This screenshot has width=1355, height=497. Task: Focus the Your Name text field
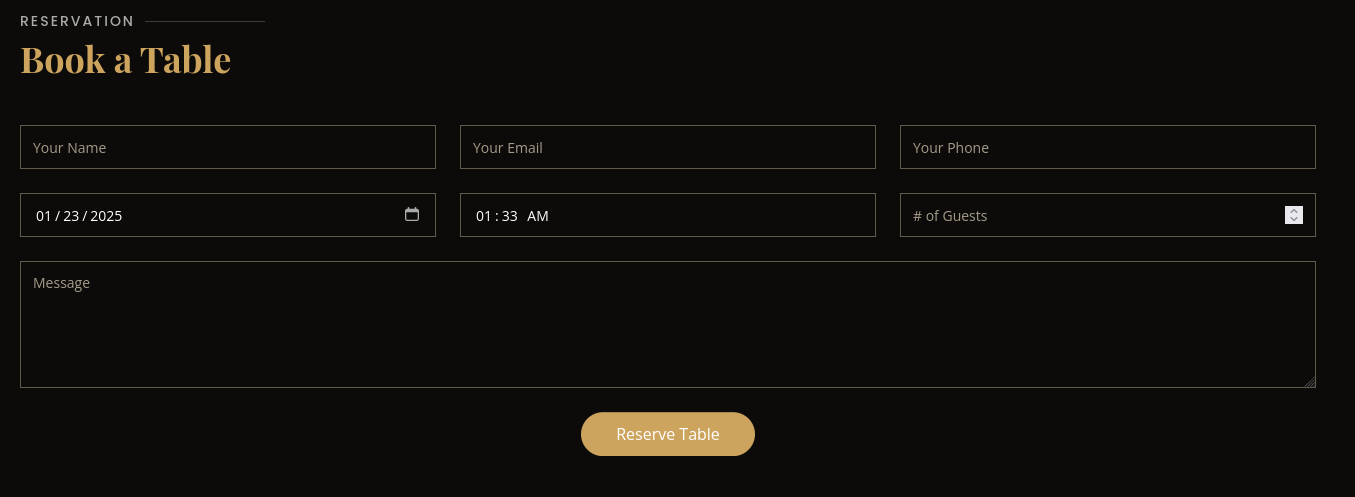click(228, 147)
